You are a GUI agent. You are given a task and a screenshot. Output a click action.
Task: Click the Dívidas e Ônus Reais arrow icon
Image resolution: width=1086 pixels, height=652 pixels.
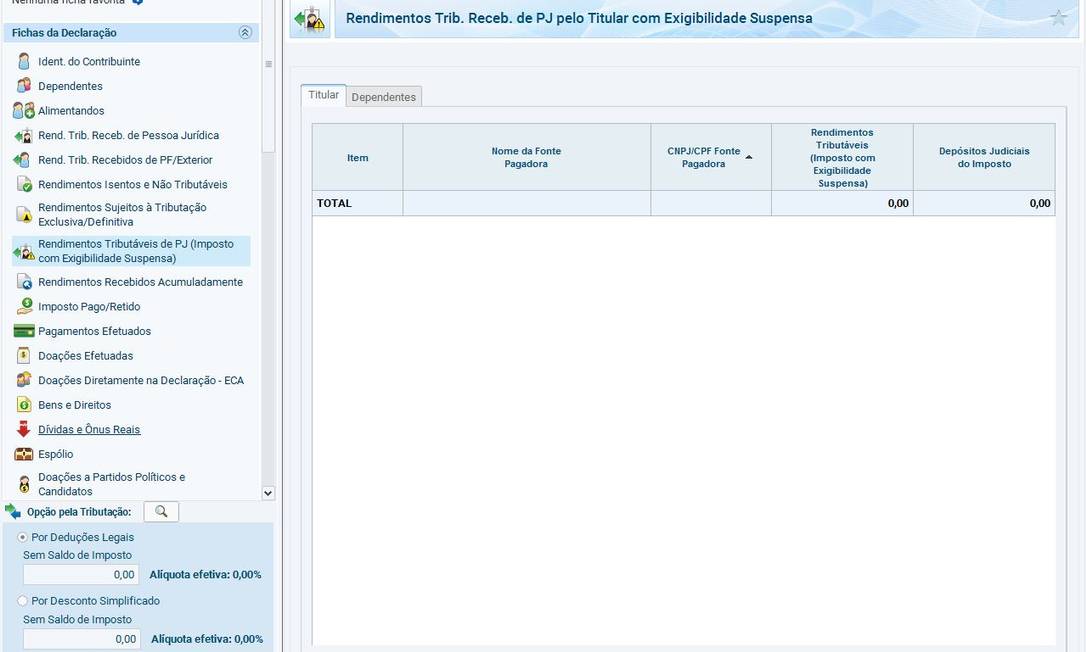24,430
